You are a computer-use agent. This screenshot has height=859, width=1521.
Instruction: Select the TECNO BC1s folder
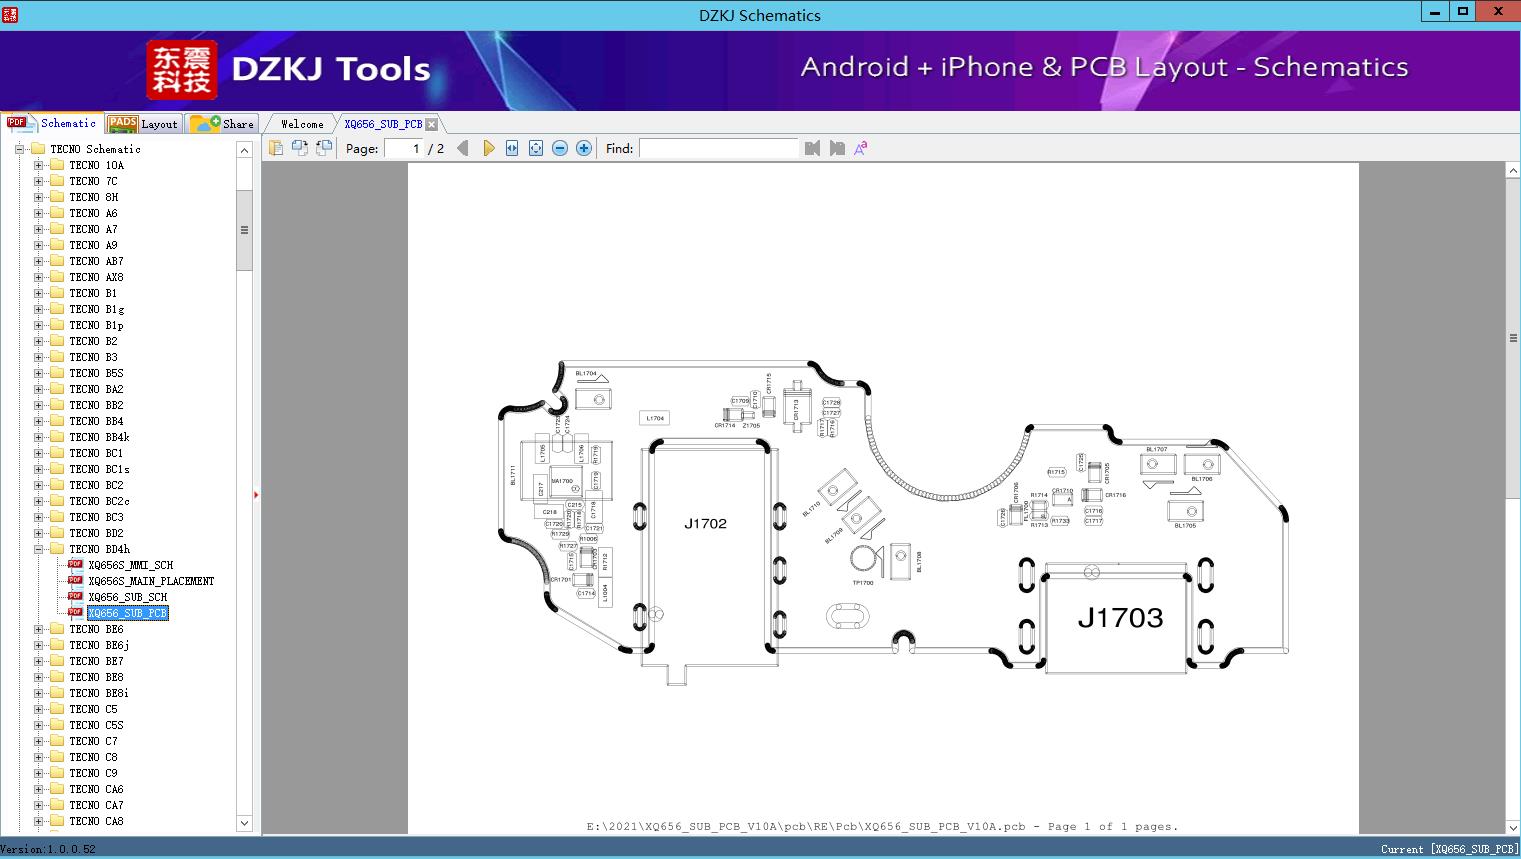tap(99, 469)
